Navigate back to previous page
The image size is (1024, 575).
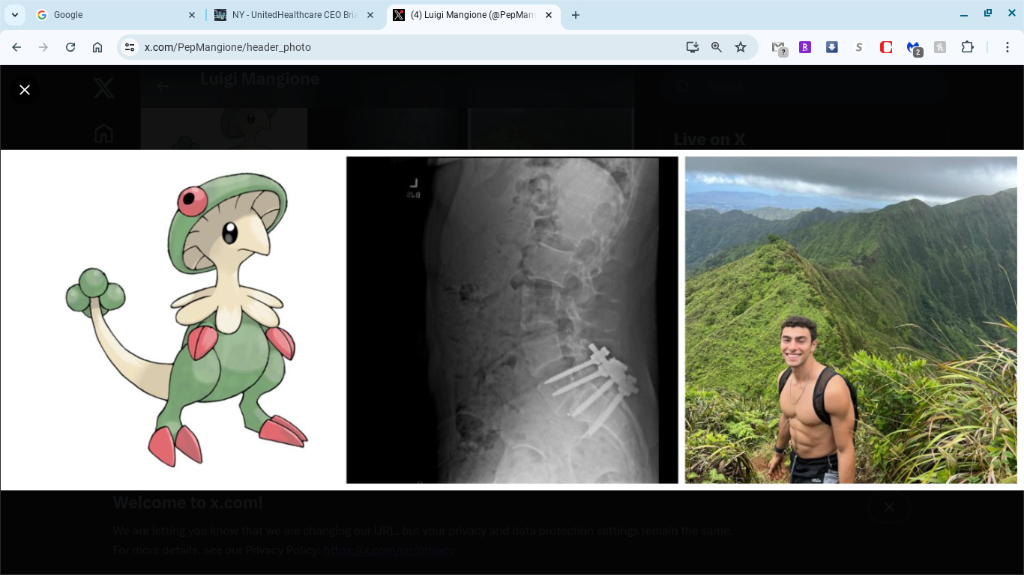[x=16, y=47]
